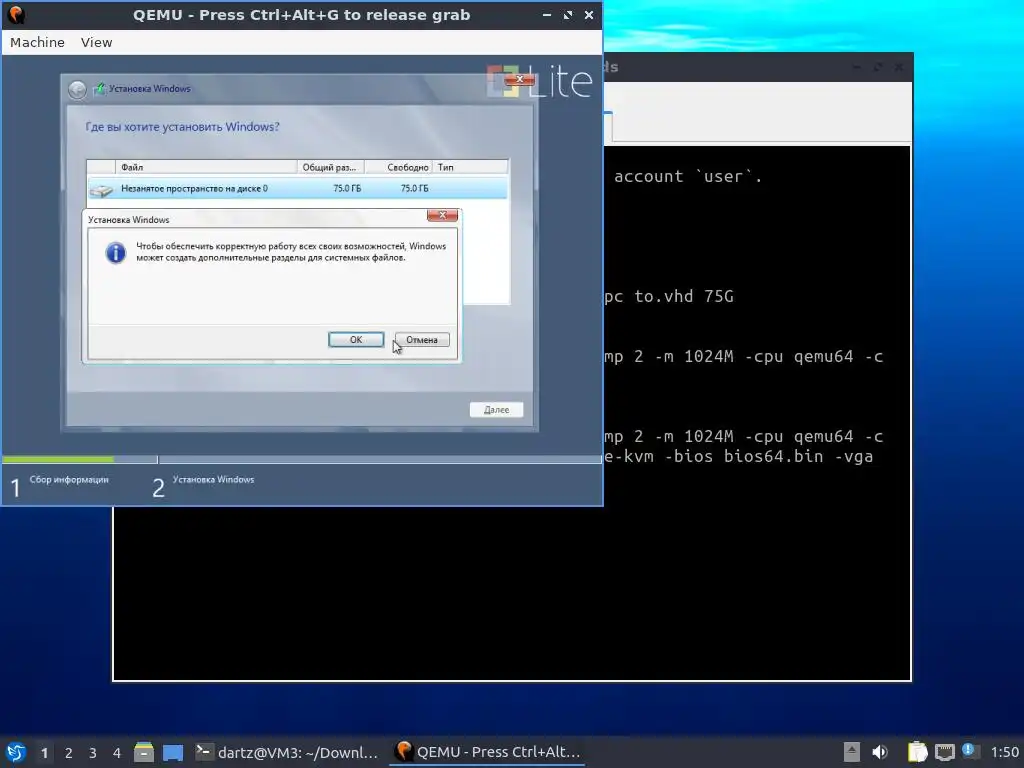
Task: Close the terminal window behind QEMU
Action: pyautogui.click(x=899, y=67)
